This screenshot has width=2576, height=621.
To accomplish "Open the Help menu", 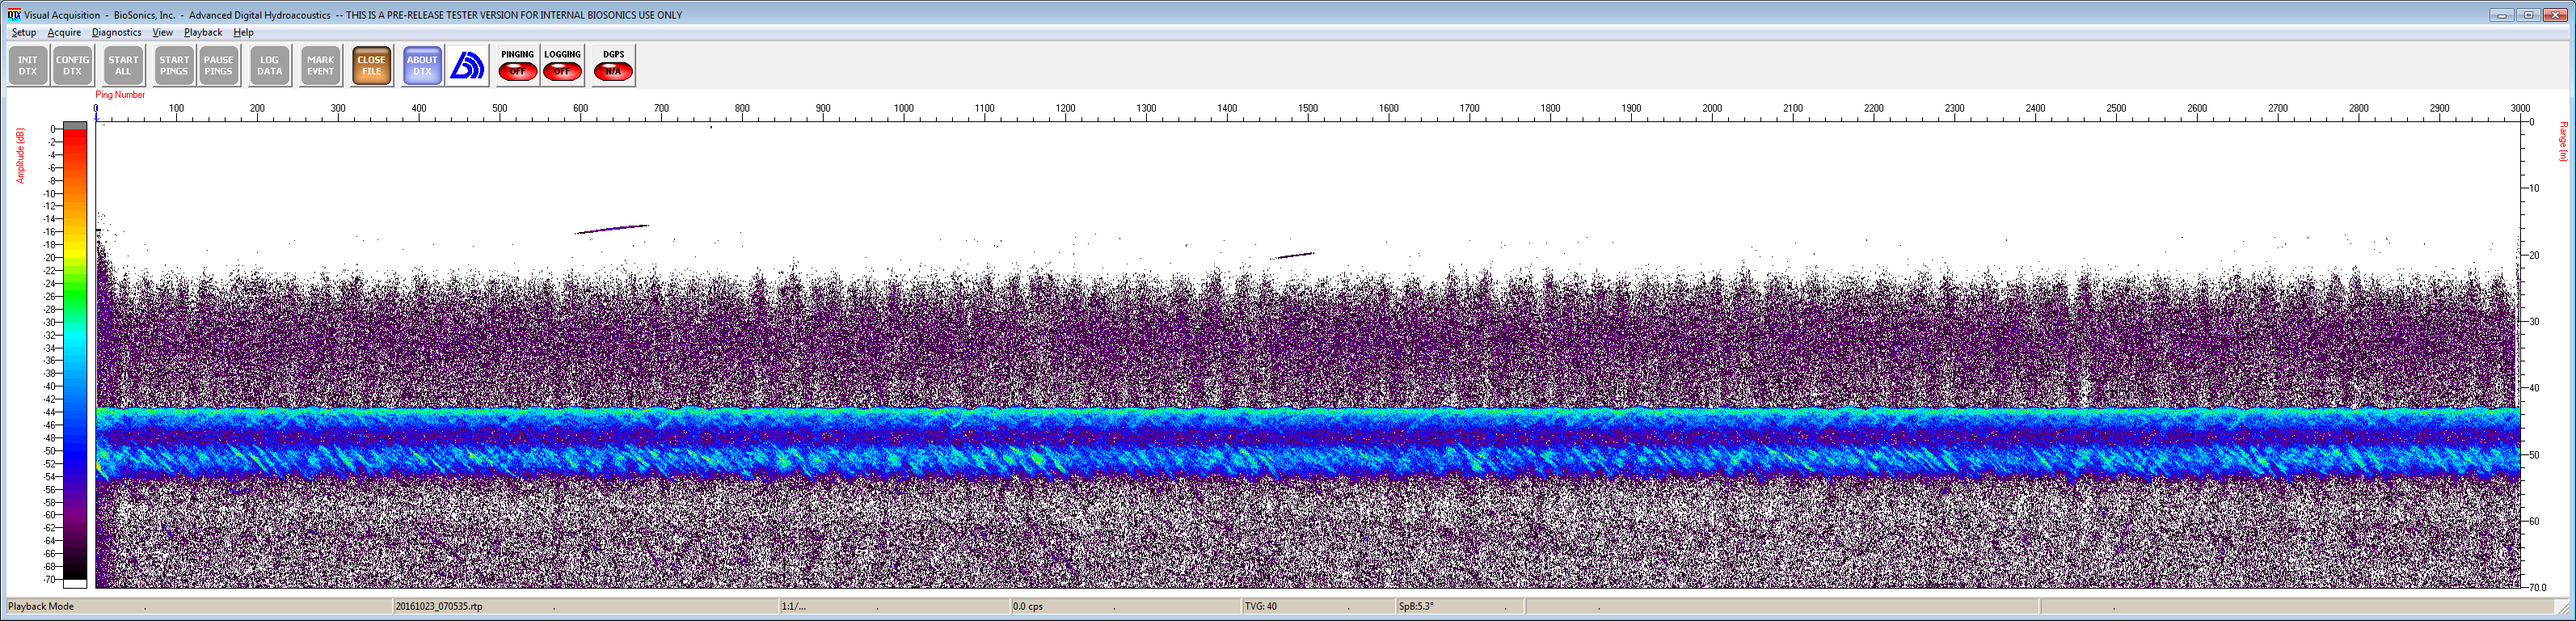I will tap(243, 32).
